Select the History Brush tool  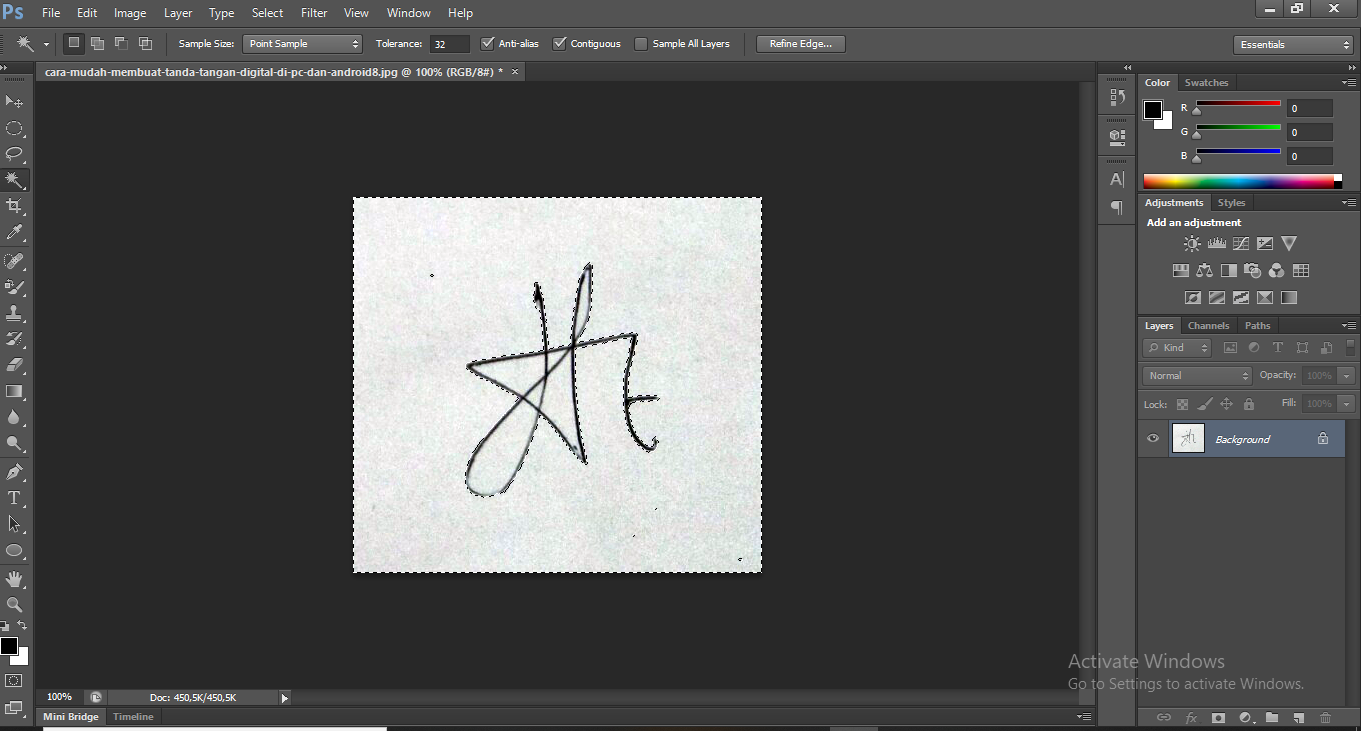click(x=14, y=339)
